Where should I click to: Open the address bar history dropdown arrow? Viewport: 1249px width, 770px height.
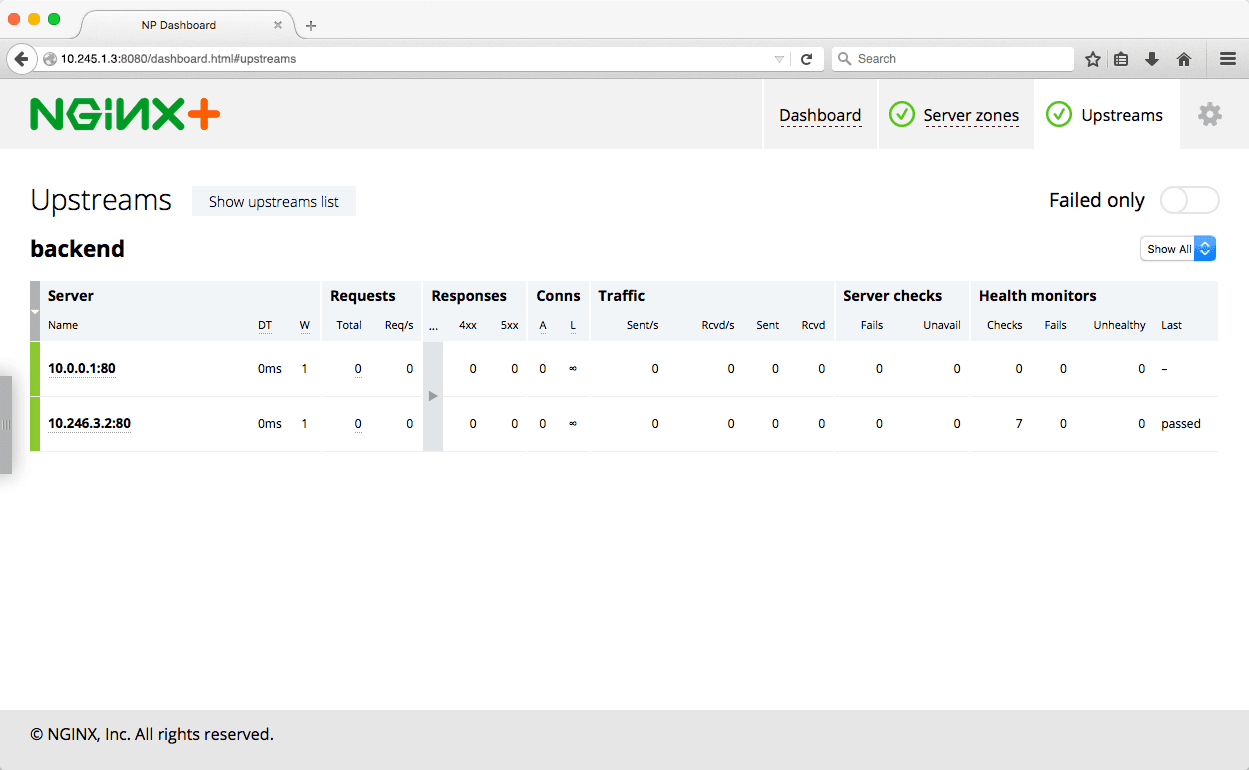coord(779,58)
